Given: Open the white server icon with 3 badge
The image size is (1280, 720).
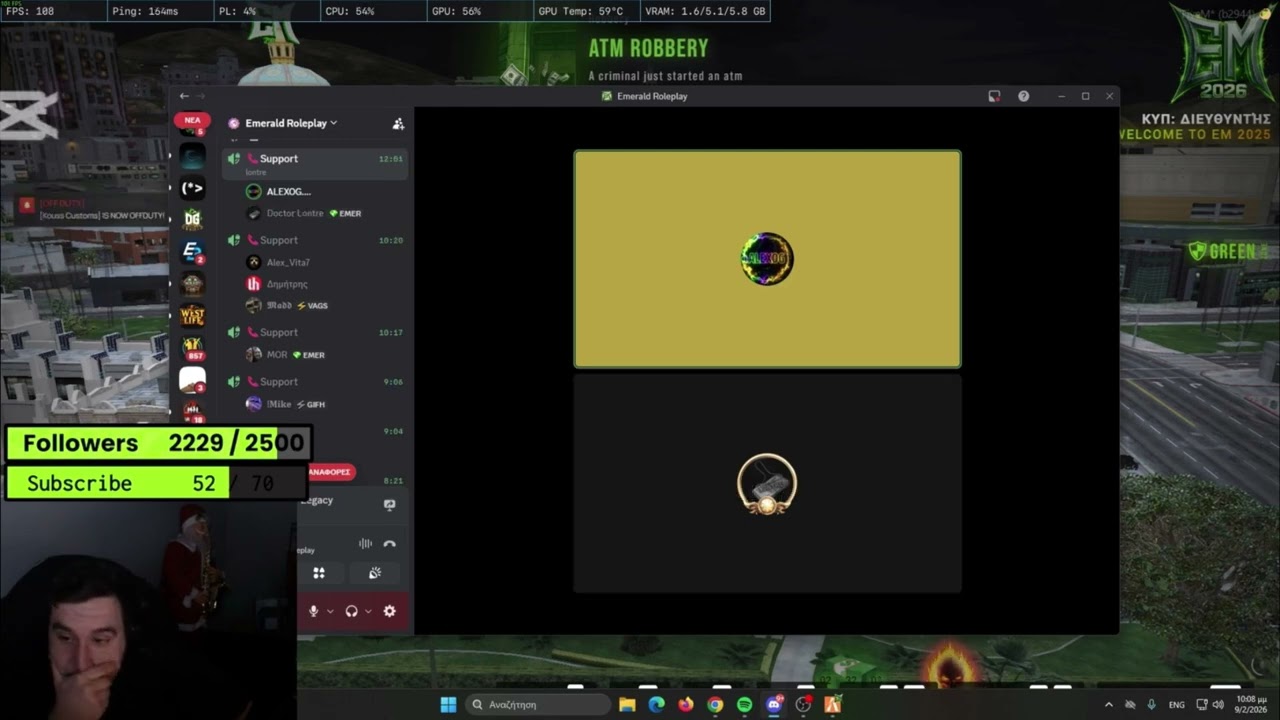Looking at the screenshot, I should [x=192, y=380].
